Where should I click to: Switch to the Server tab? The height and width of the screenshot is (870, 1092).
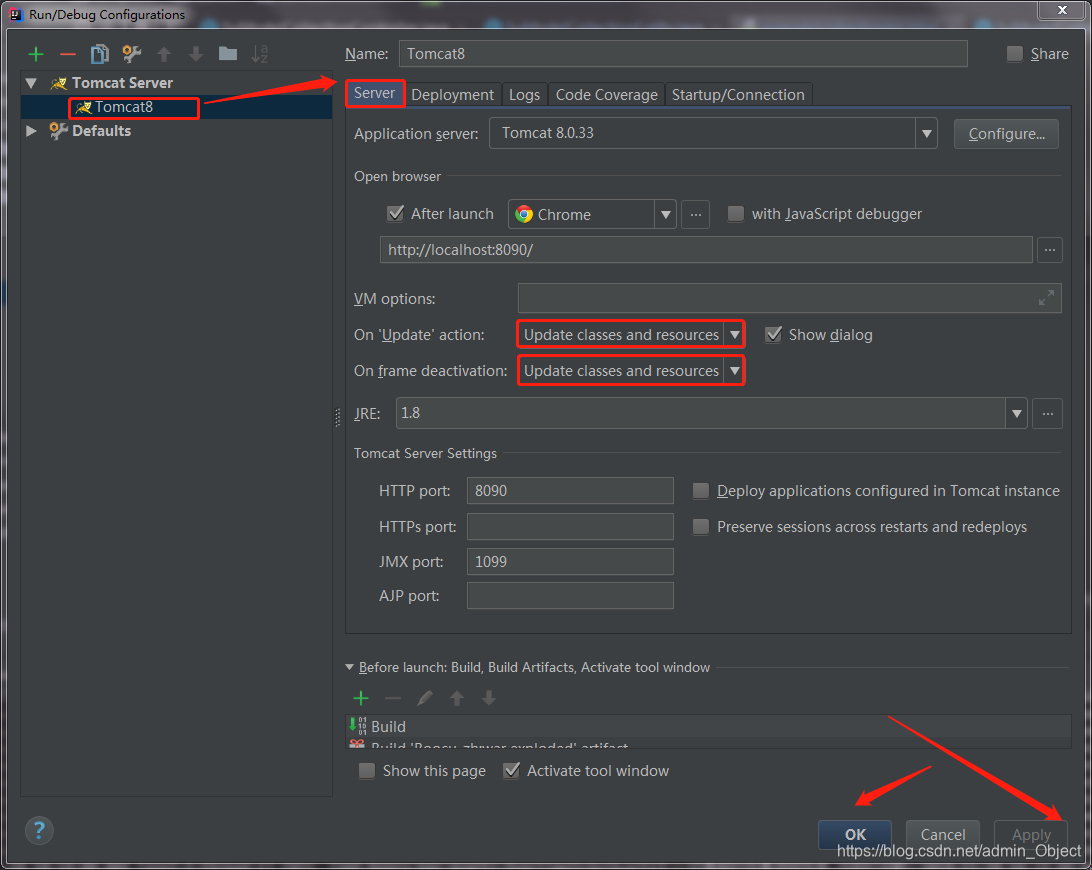pos(374,93)
